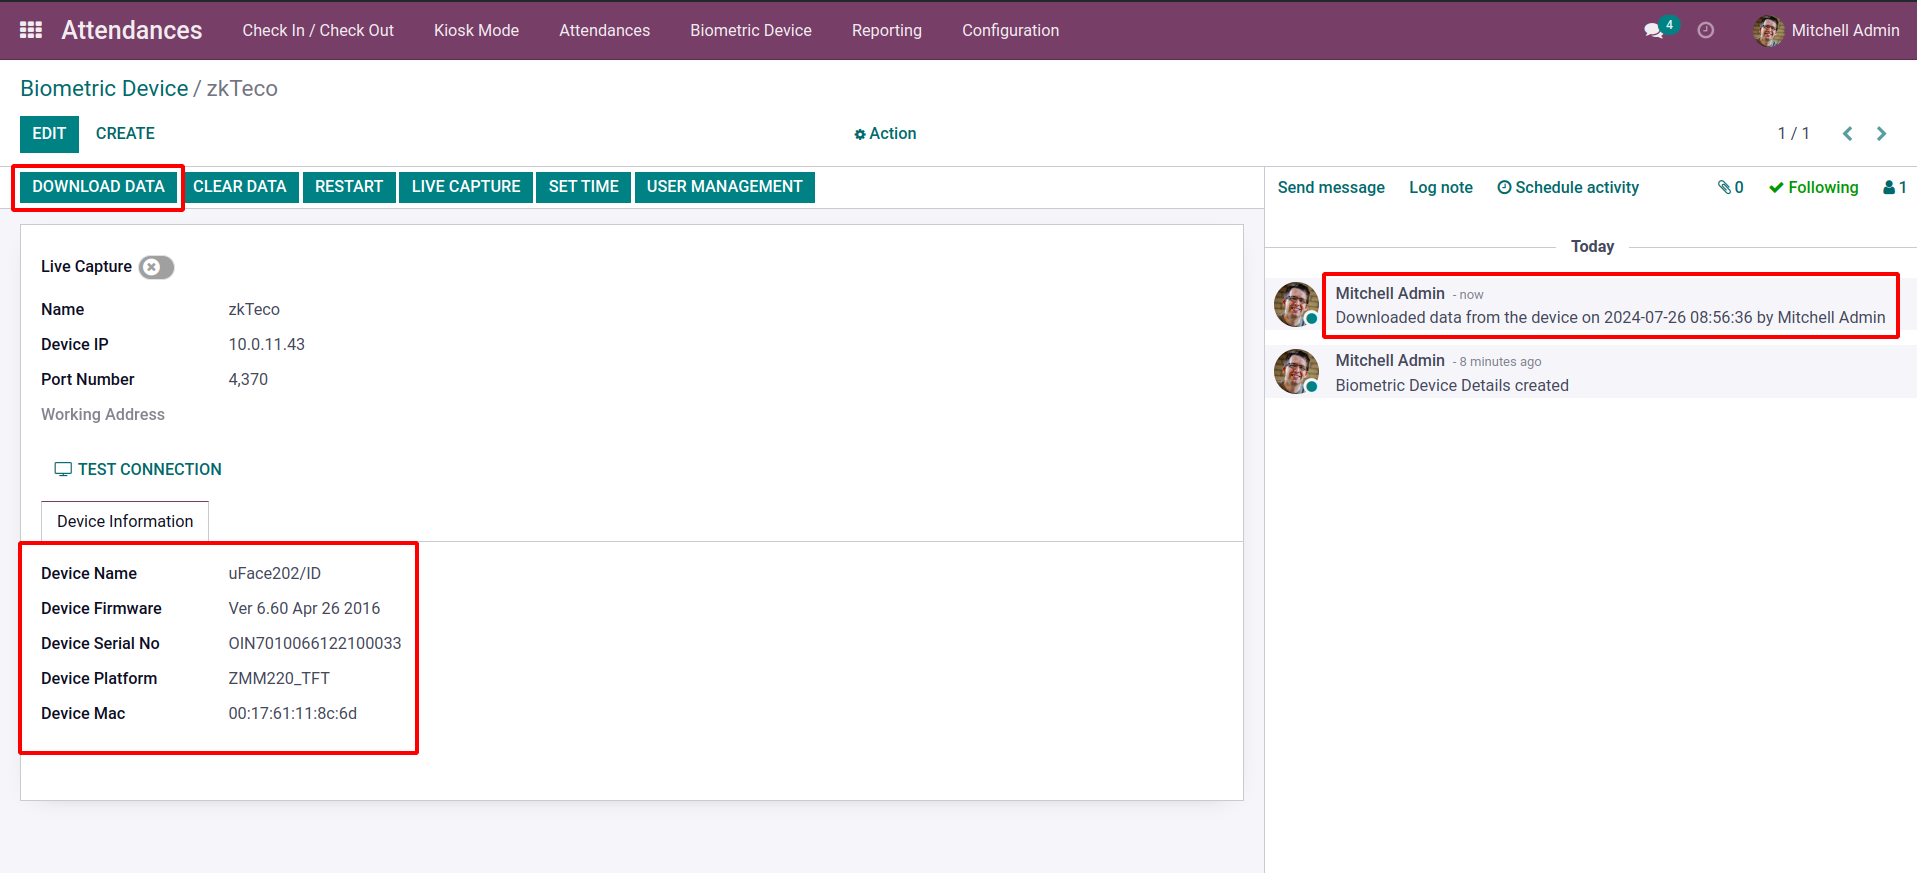Click the Working Address label
1917x873 pixels.
103,414
